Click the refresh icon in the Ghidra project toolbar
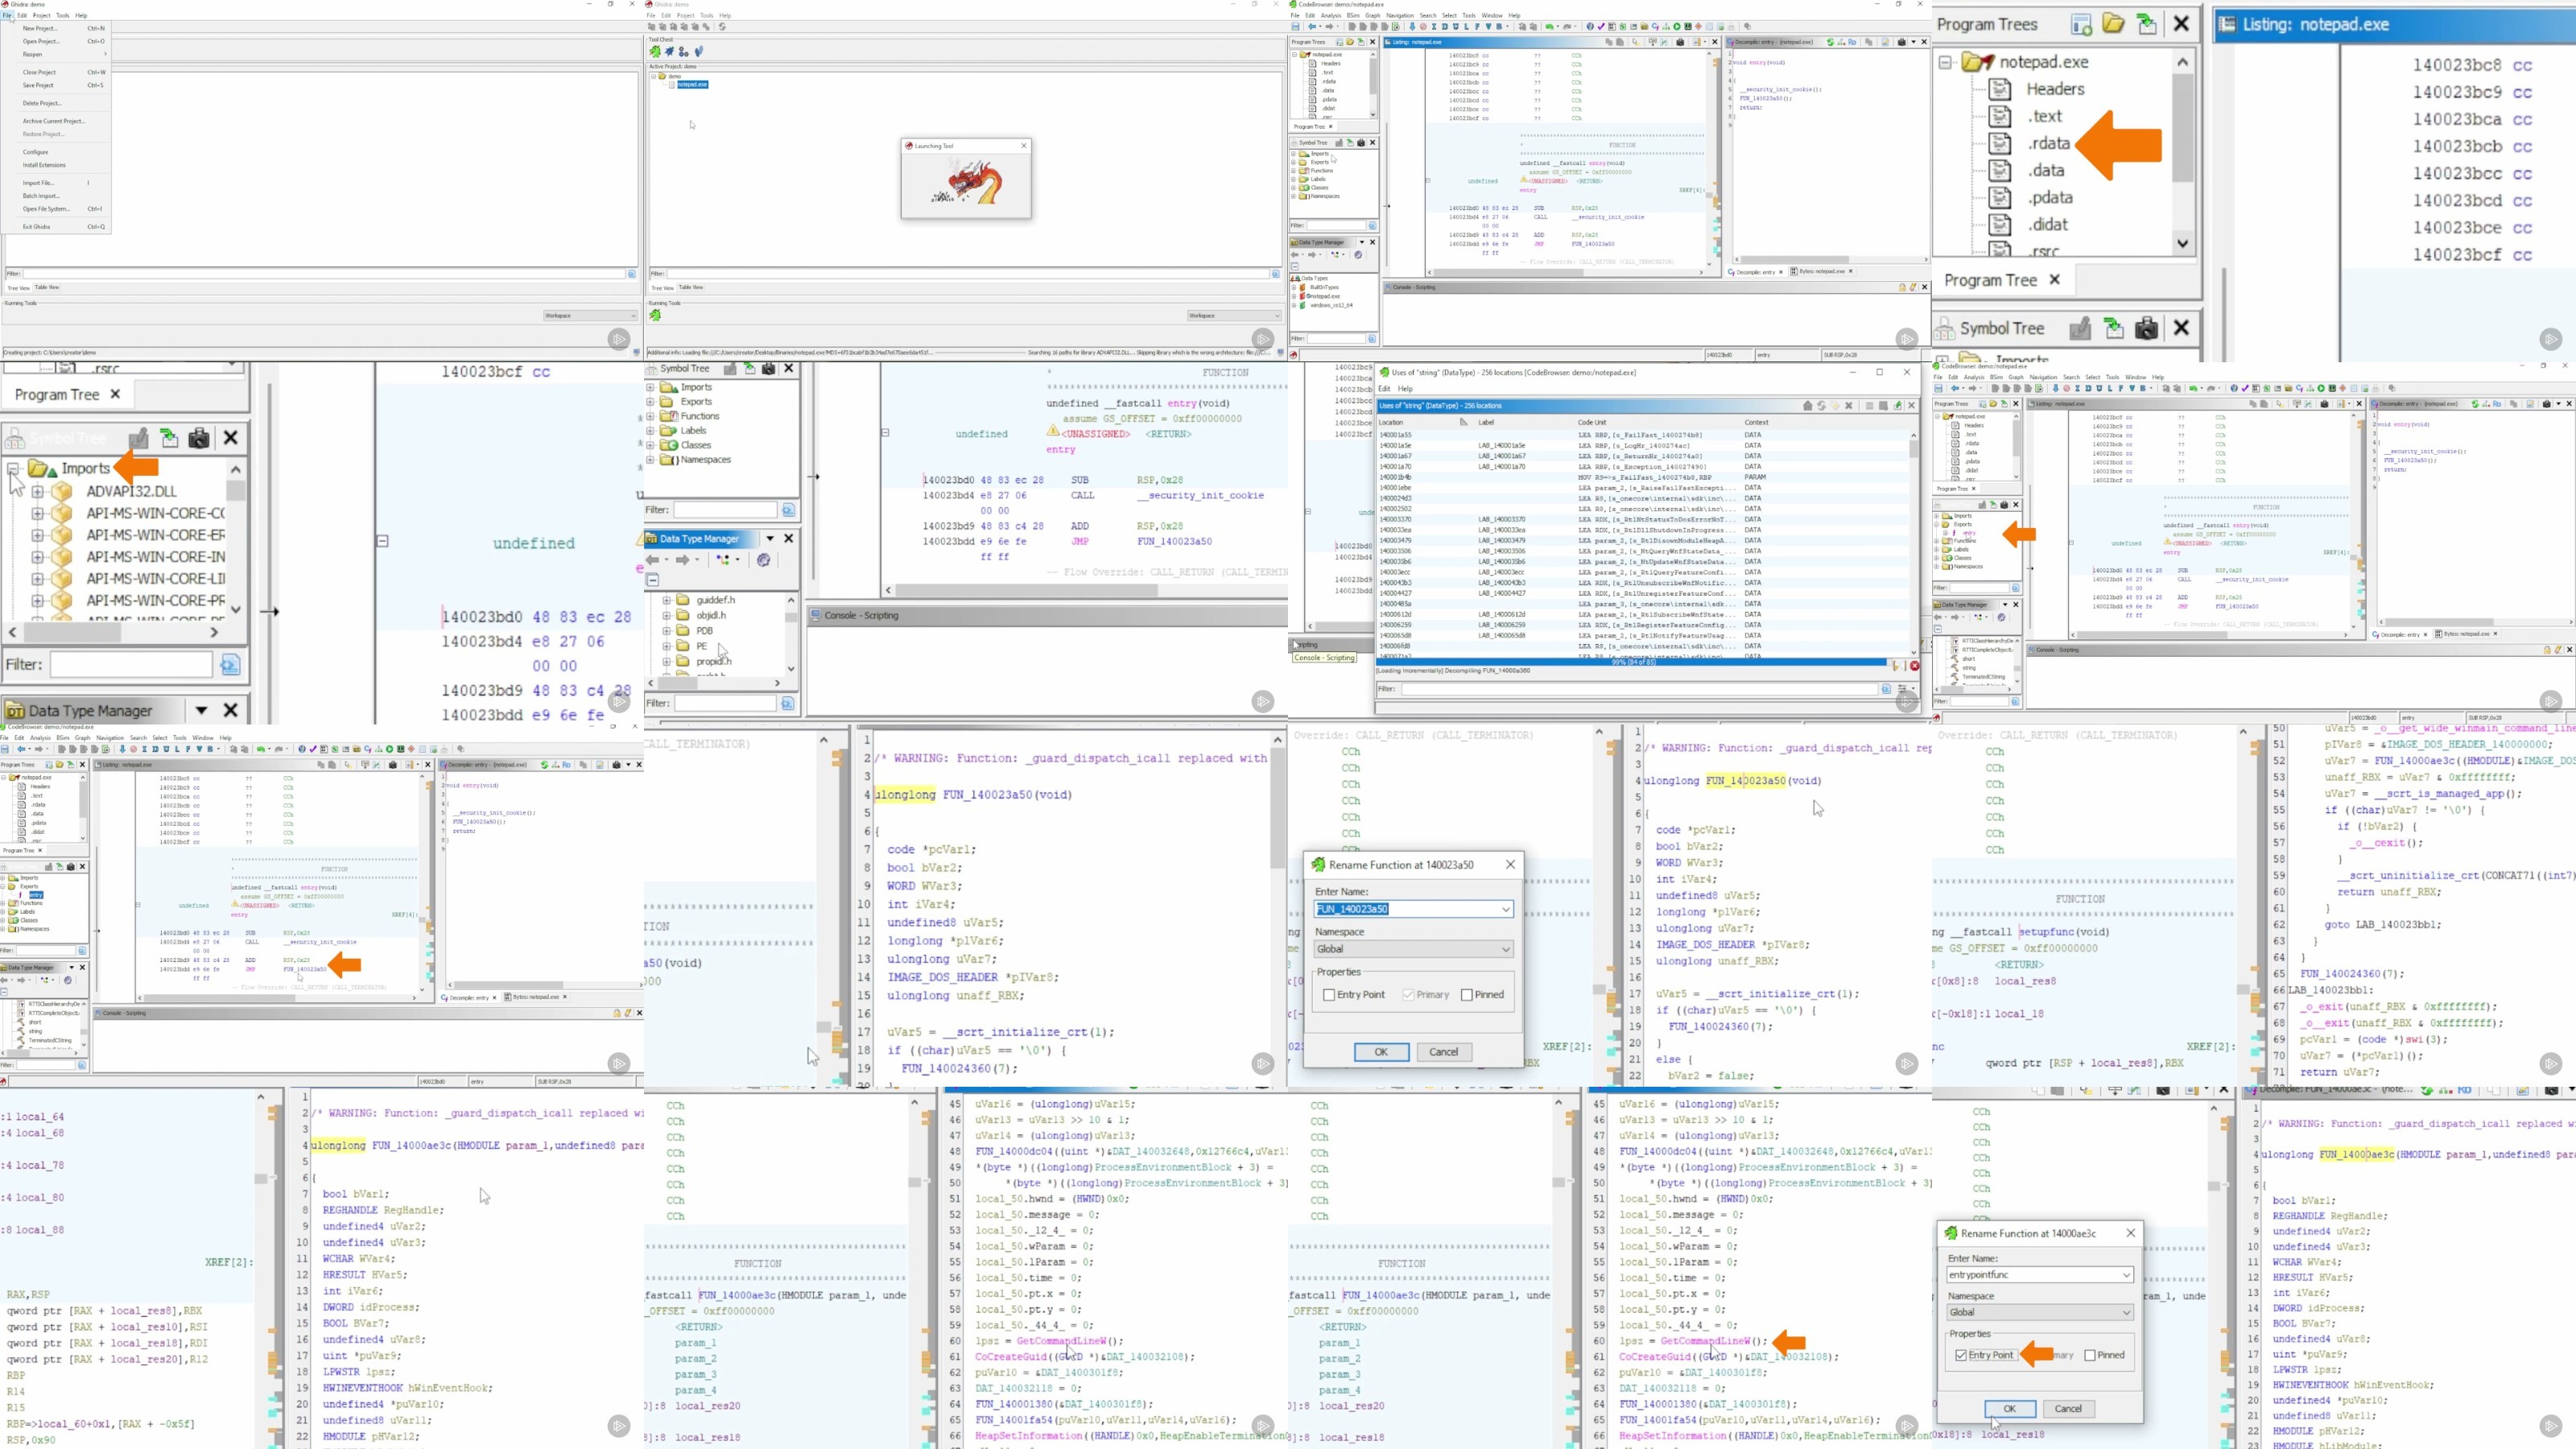Image resolution: width=2576 pixels, height=1449 pixels. pos(722,27)
